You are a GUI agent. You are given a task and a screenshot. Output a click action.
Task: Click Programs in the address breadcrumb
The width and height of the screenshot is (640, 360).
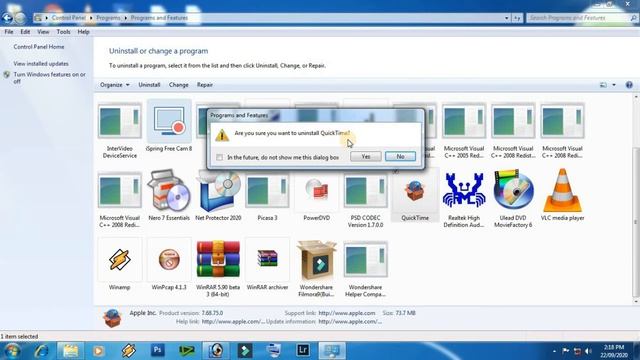(x=108, y=18)
